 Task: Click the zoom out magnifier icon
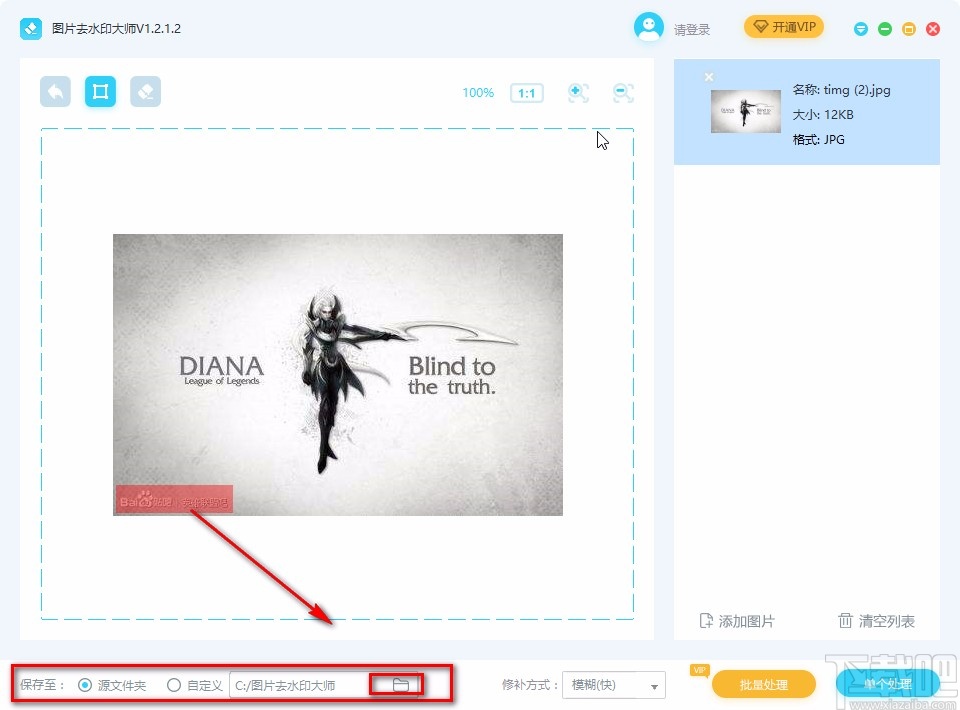tap(623, 93)
